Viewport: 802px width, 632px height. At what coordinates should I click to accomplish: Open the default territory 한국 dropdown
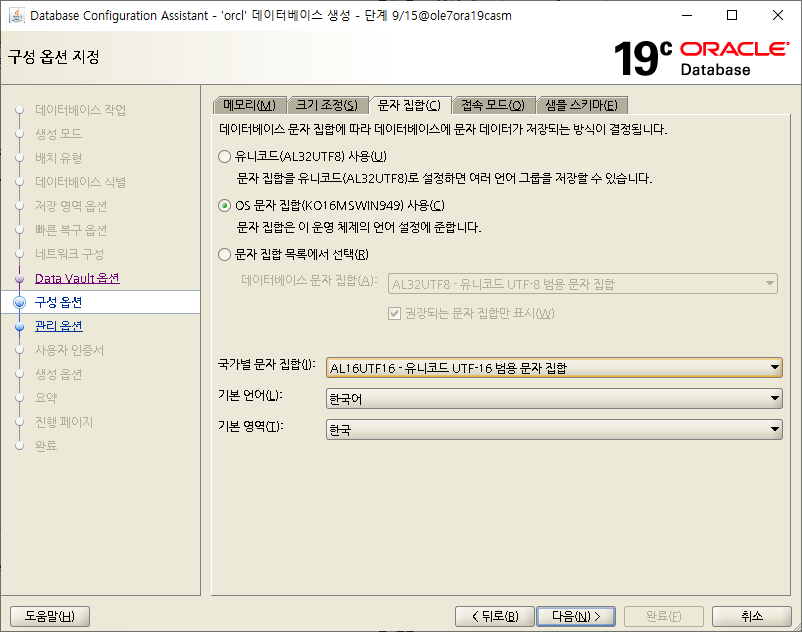coord(554,430)
